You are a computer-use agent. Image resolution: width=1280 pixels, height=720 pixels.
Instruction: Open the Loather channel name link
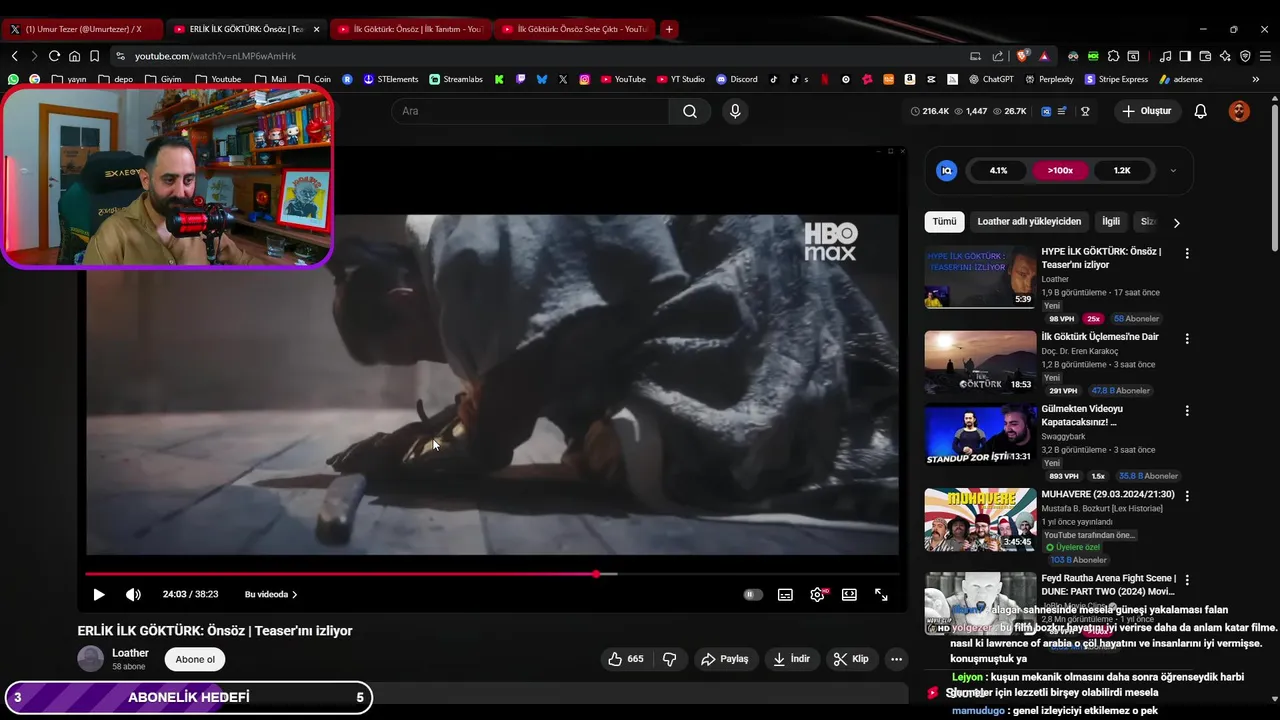(130, 653)
